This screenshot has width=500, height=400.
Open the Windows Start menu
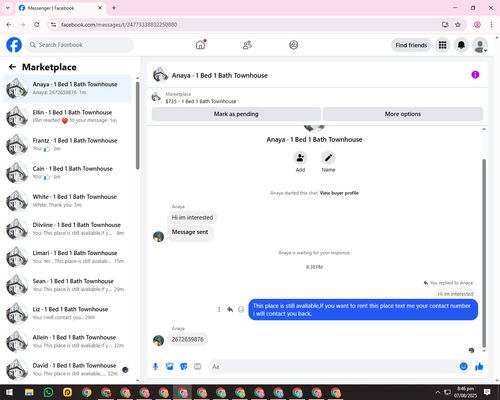coord(9,392)
